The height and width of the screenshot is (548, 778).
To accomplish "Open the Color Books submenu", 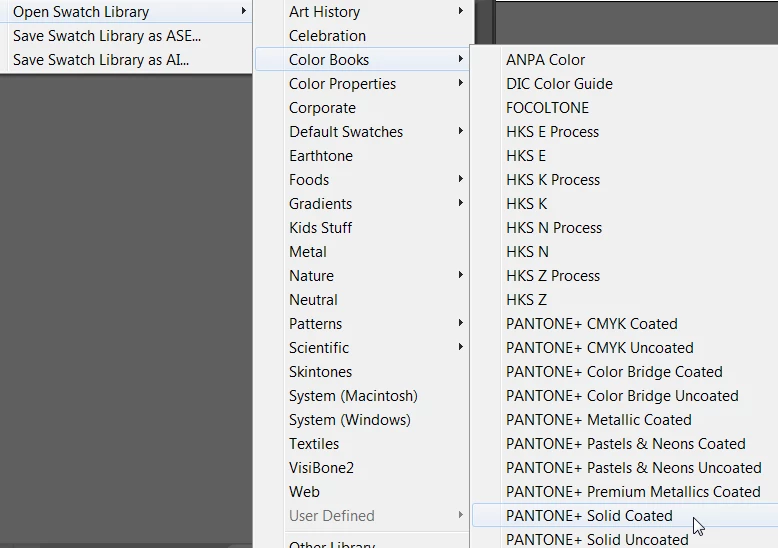I will (362, 60).
